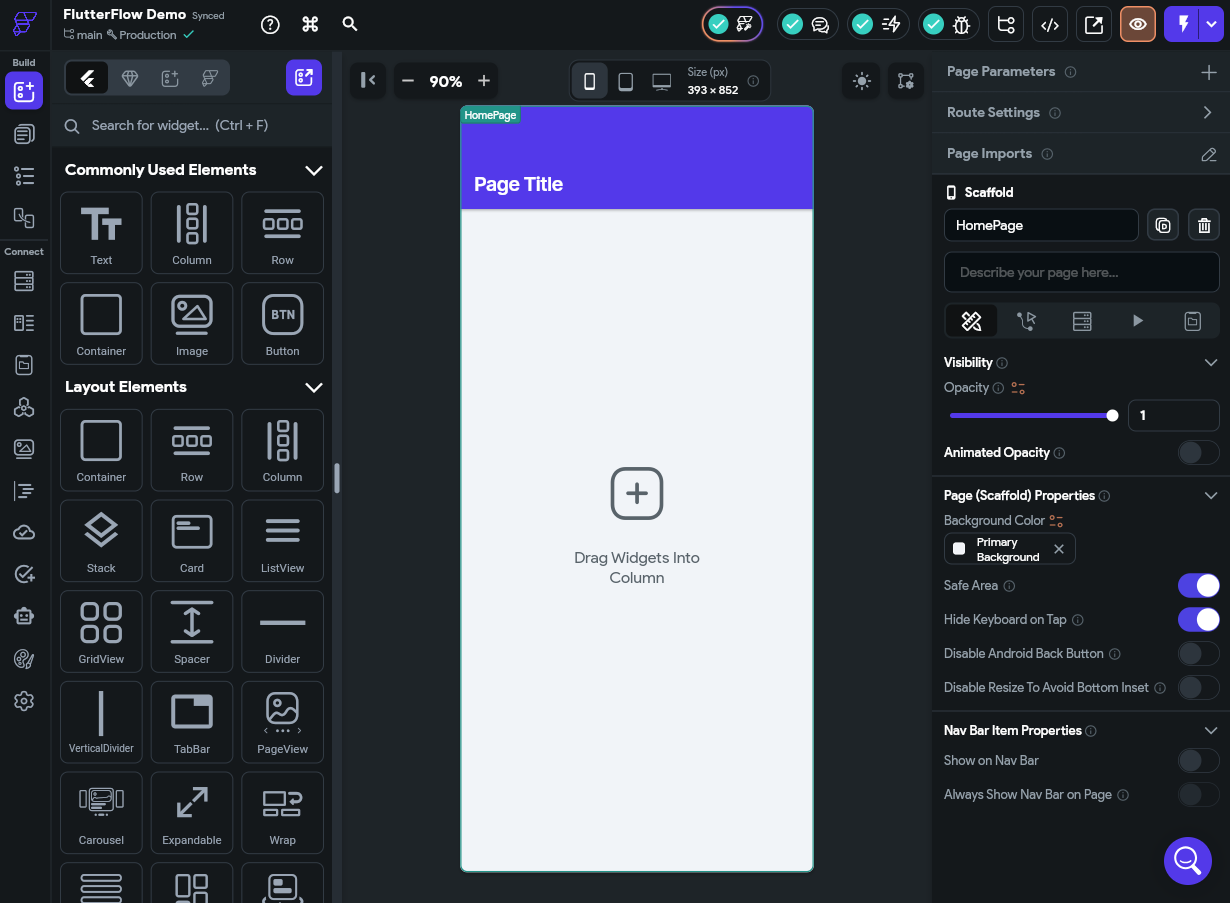Click the search icon in top bar
This screenshot has width=1230, height=903.
(350, 24)
